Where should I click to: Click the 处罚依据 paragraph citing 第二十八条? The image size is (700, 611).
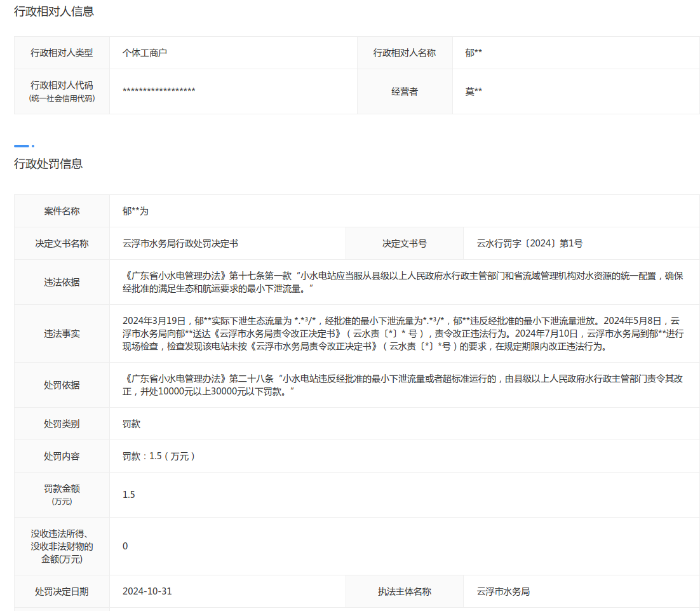(x=400, y=386)
